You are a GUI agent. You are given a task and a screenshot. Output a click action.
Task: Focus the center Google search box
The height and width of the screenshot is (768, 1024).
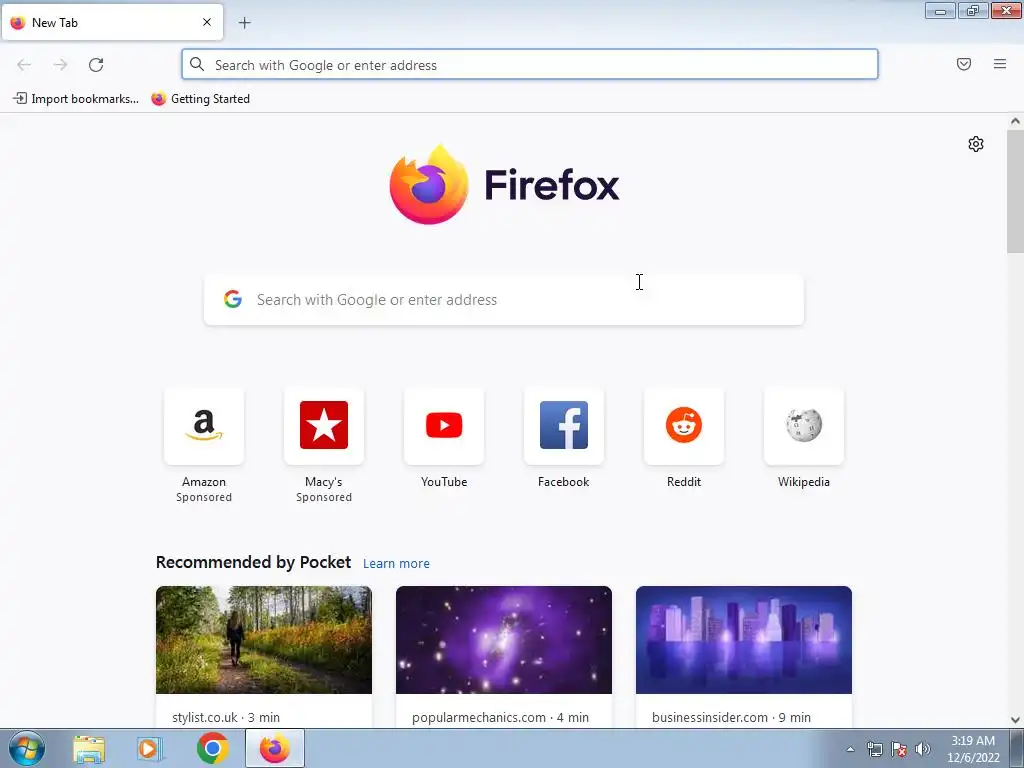504,300
